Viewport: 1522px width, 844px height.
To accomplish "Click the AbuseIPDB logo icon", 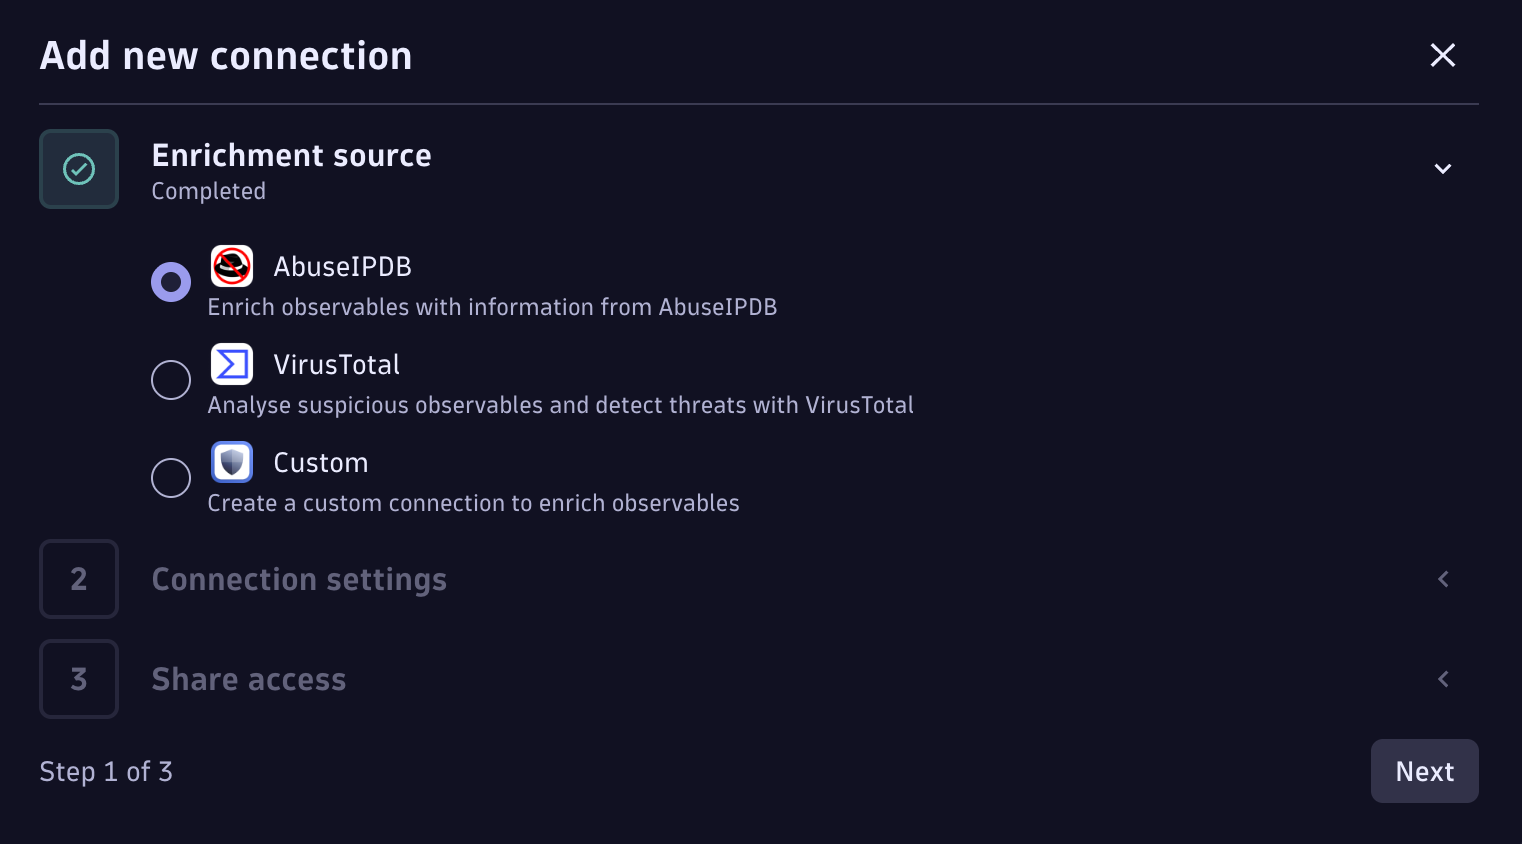I will [x=232, y=266].
